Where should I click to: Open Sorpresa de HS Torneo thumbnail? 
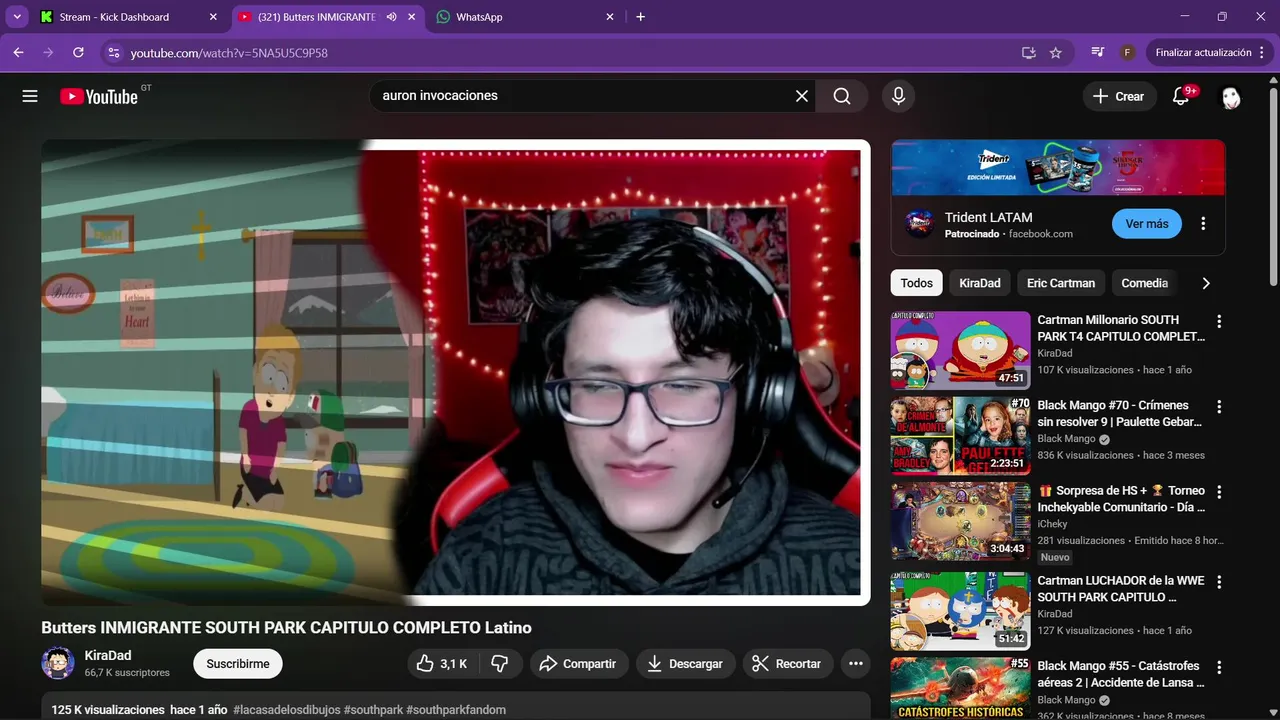pyautogui.click(x=960, y=521)
